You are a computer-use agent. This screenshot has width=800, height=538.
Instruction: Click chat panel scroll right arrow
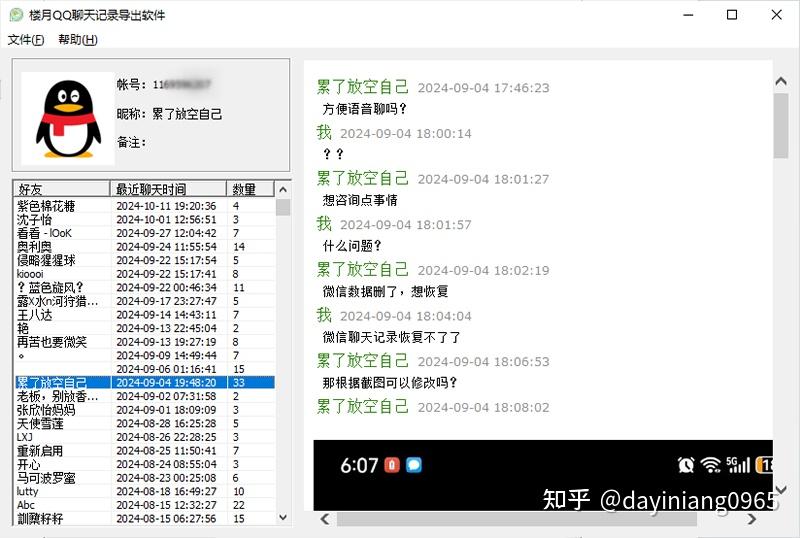click(x=752, y=519)
